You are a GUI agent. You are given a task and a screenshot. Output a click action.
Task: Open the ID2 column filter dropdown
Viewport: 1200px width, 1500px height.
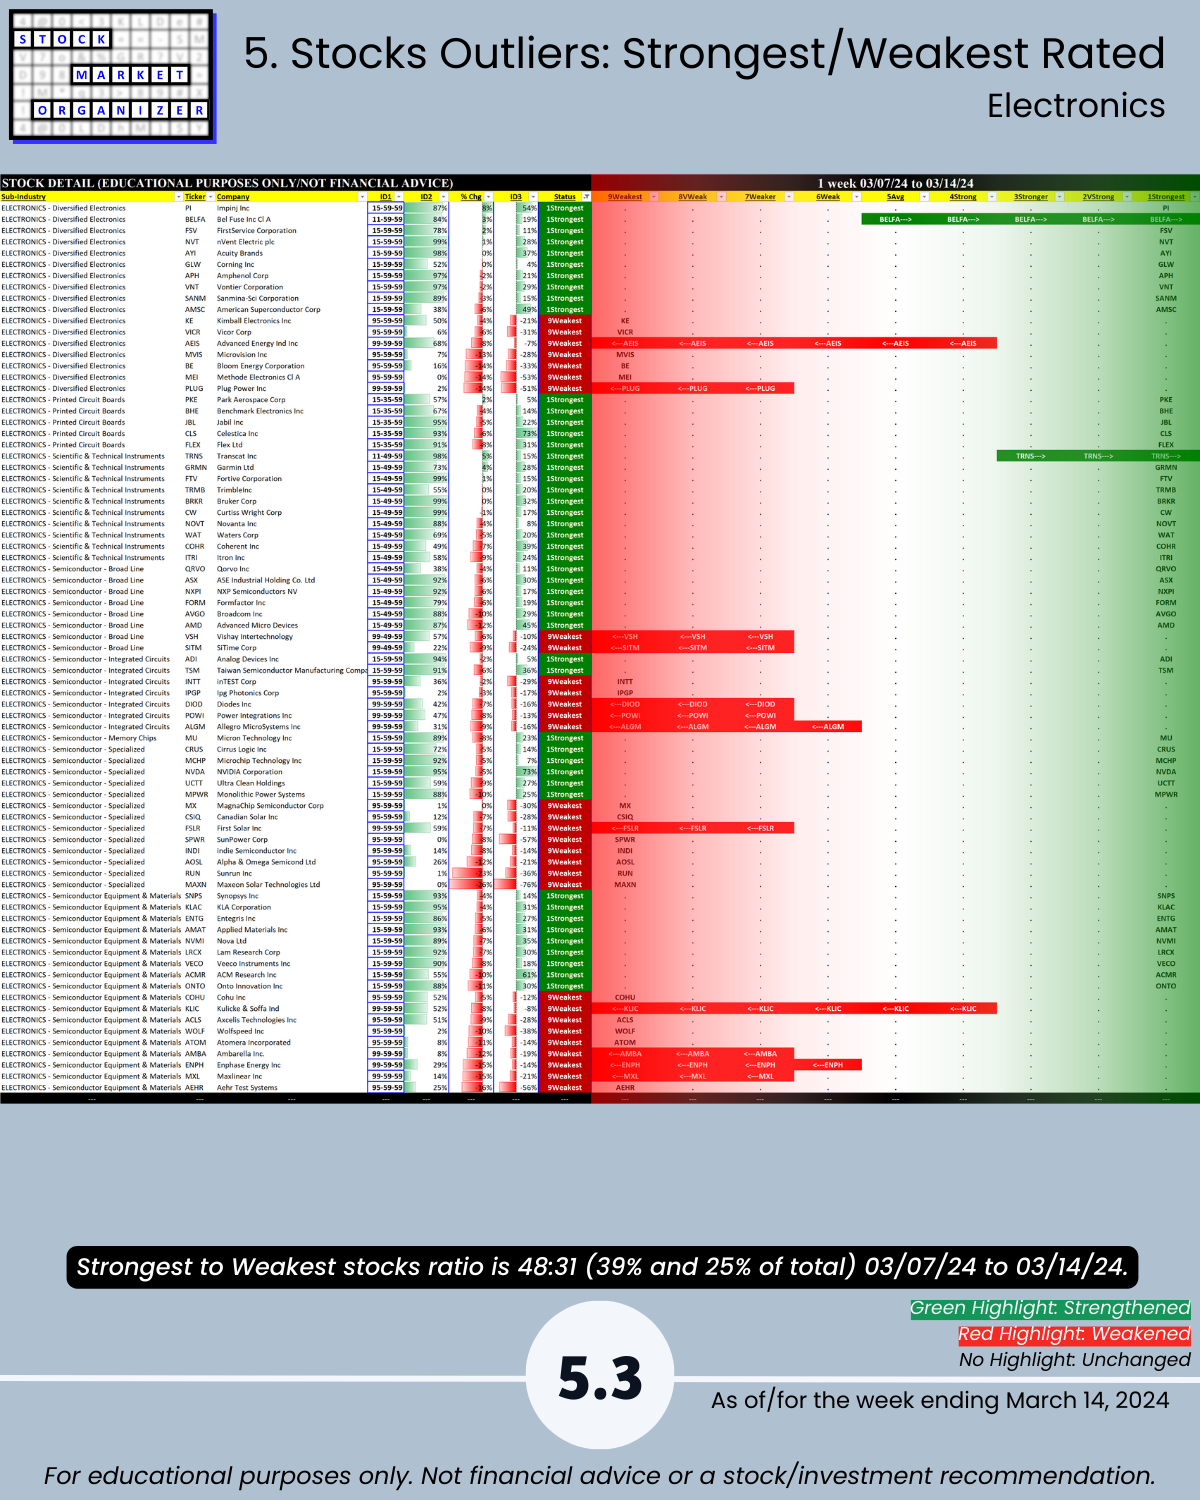tap(443, 197)
